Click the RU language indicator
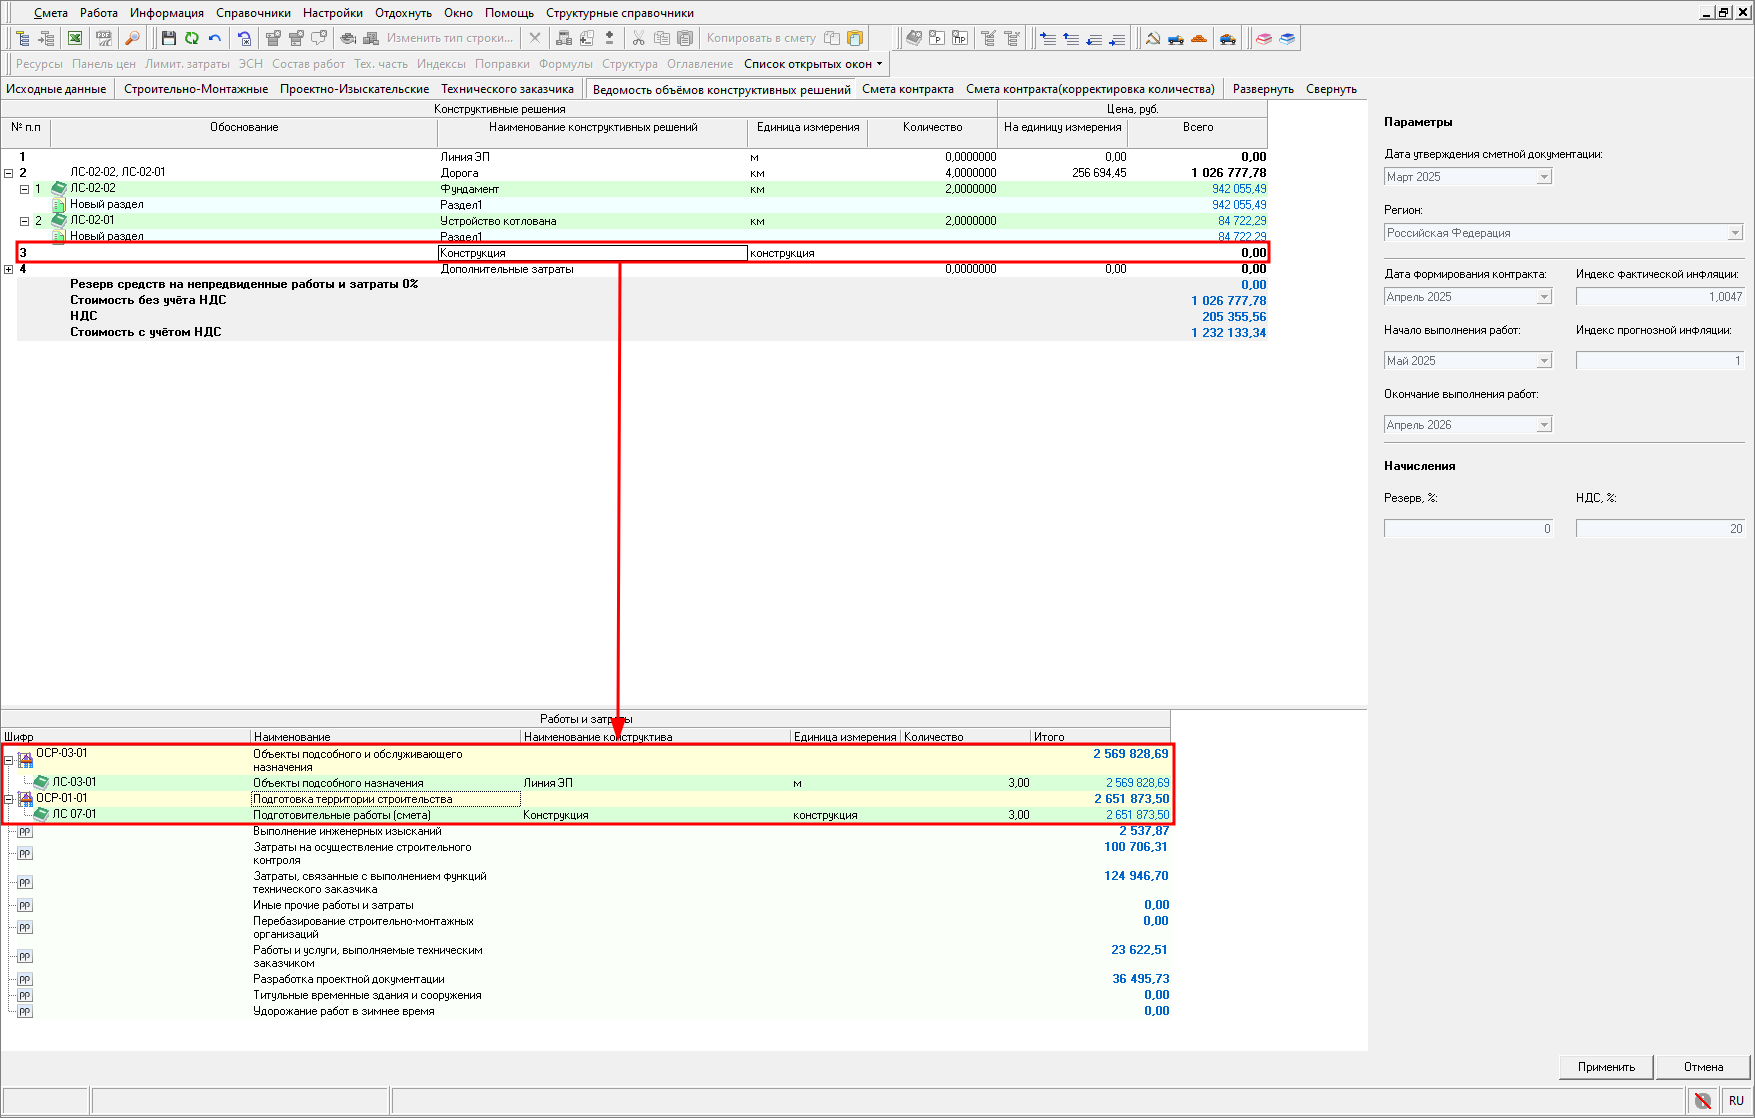This screenshot has width=1755, height=1118. (1735, 1100)
